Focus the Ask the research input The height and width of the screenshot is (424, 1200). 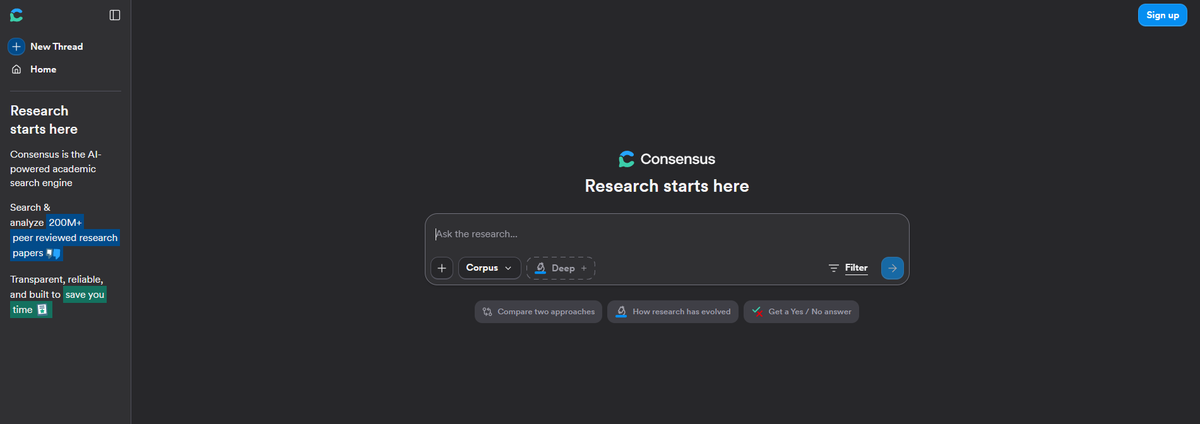pyautogui.click(x=666, y=234)
